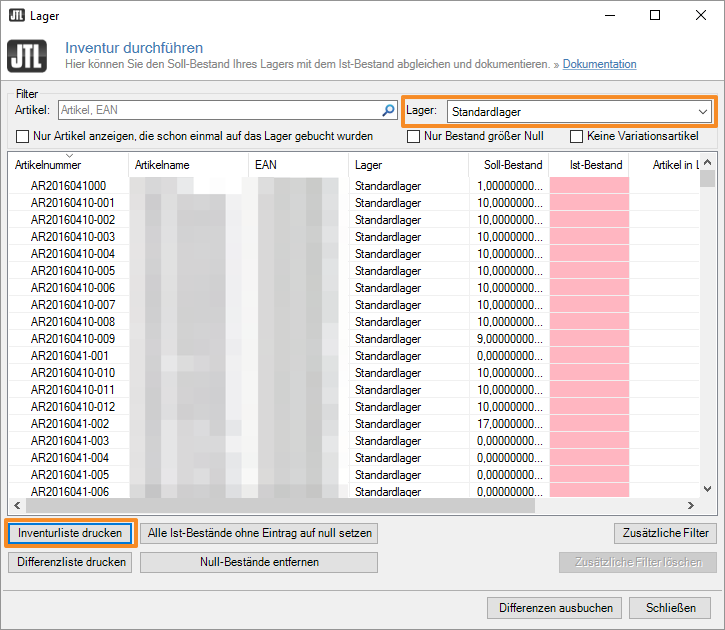Toggle 'Nur Bestand größer Null' checkbox

coord(413,136)
